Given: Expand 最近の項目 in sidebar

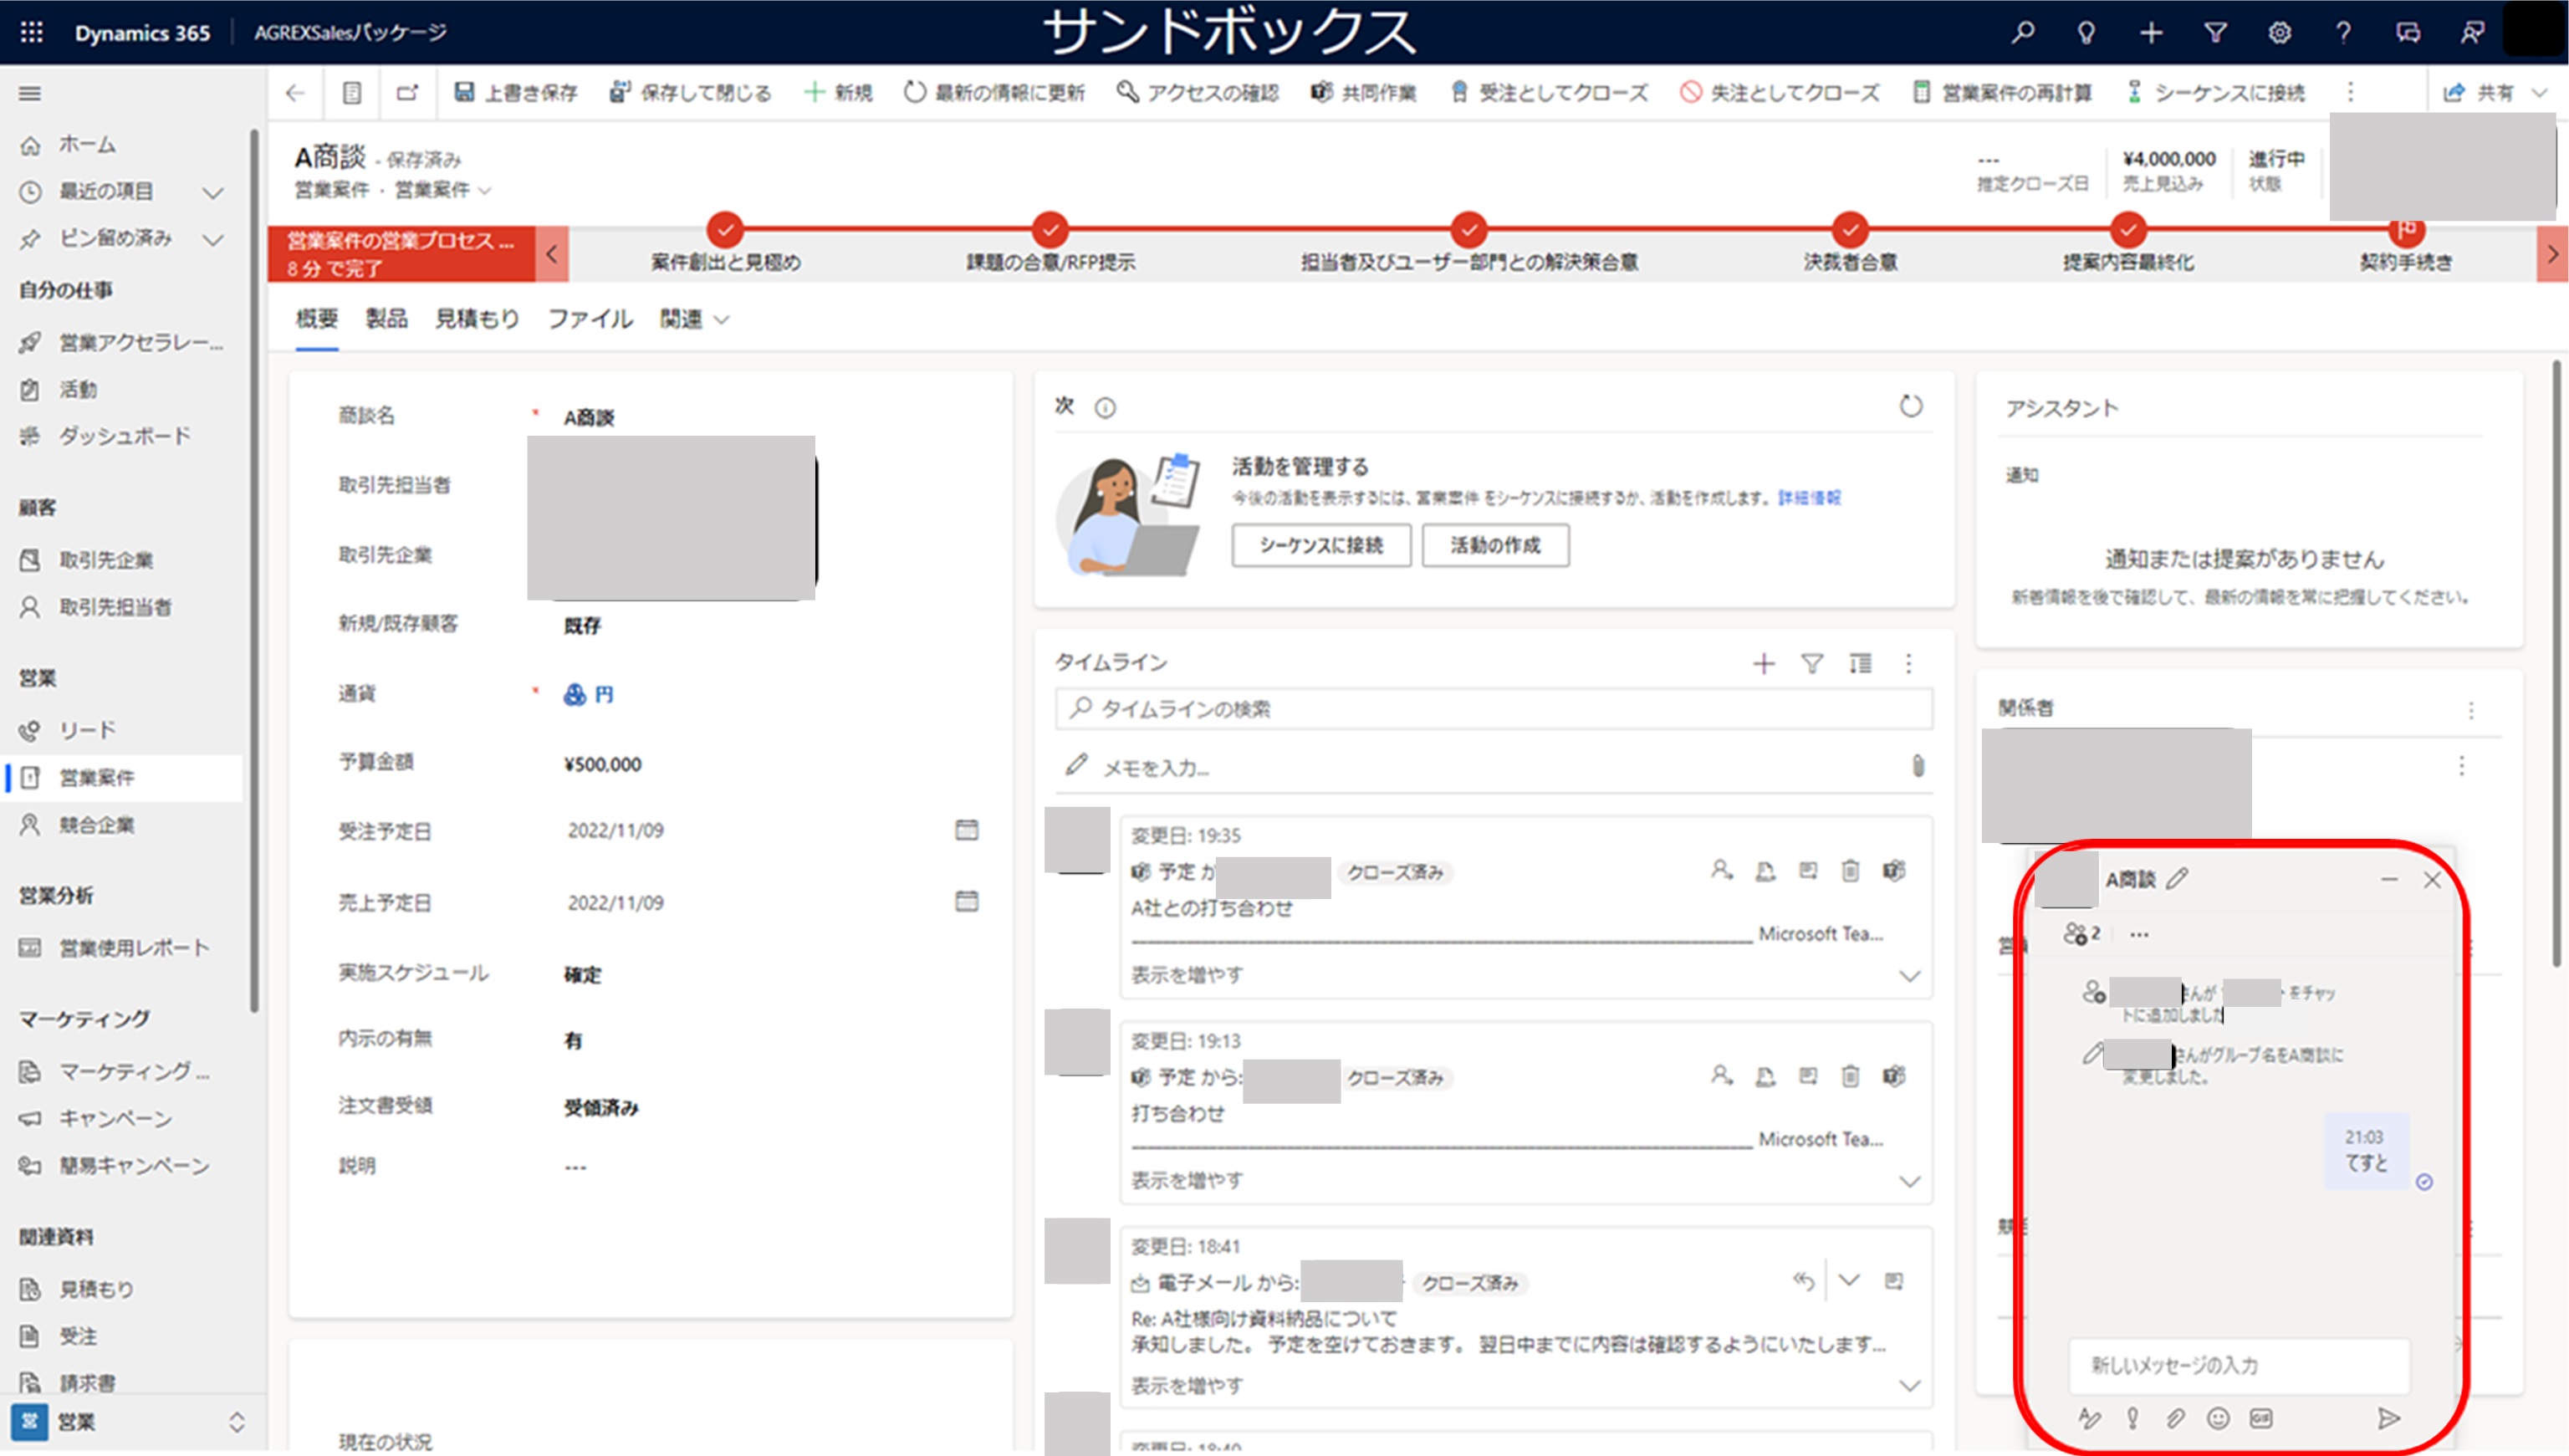Looking at the screenshot, I should (x=213, y=192).
